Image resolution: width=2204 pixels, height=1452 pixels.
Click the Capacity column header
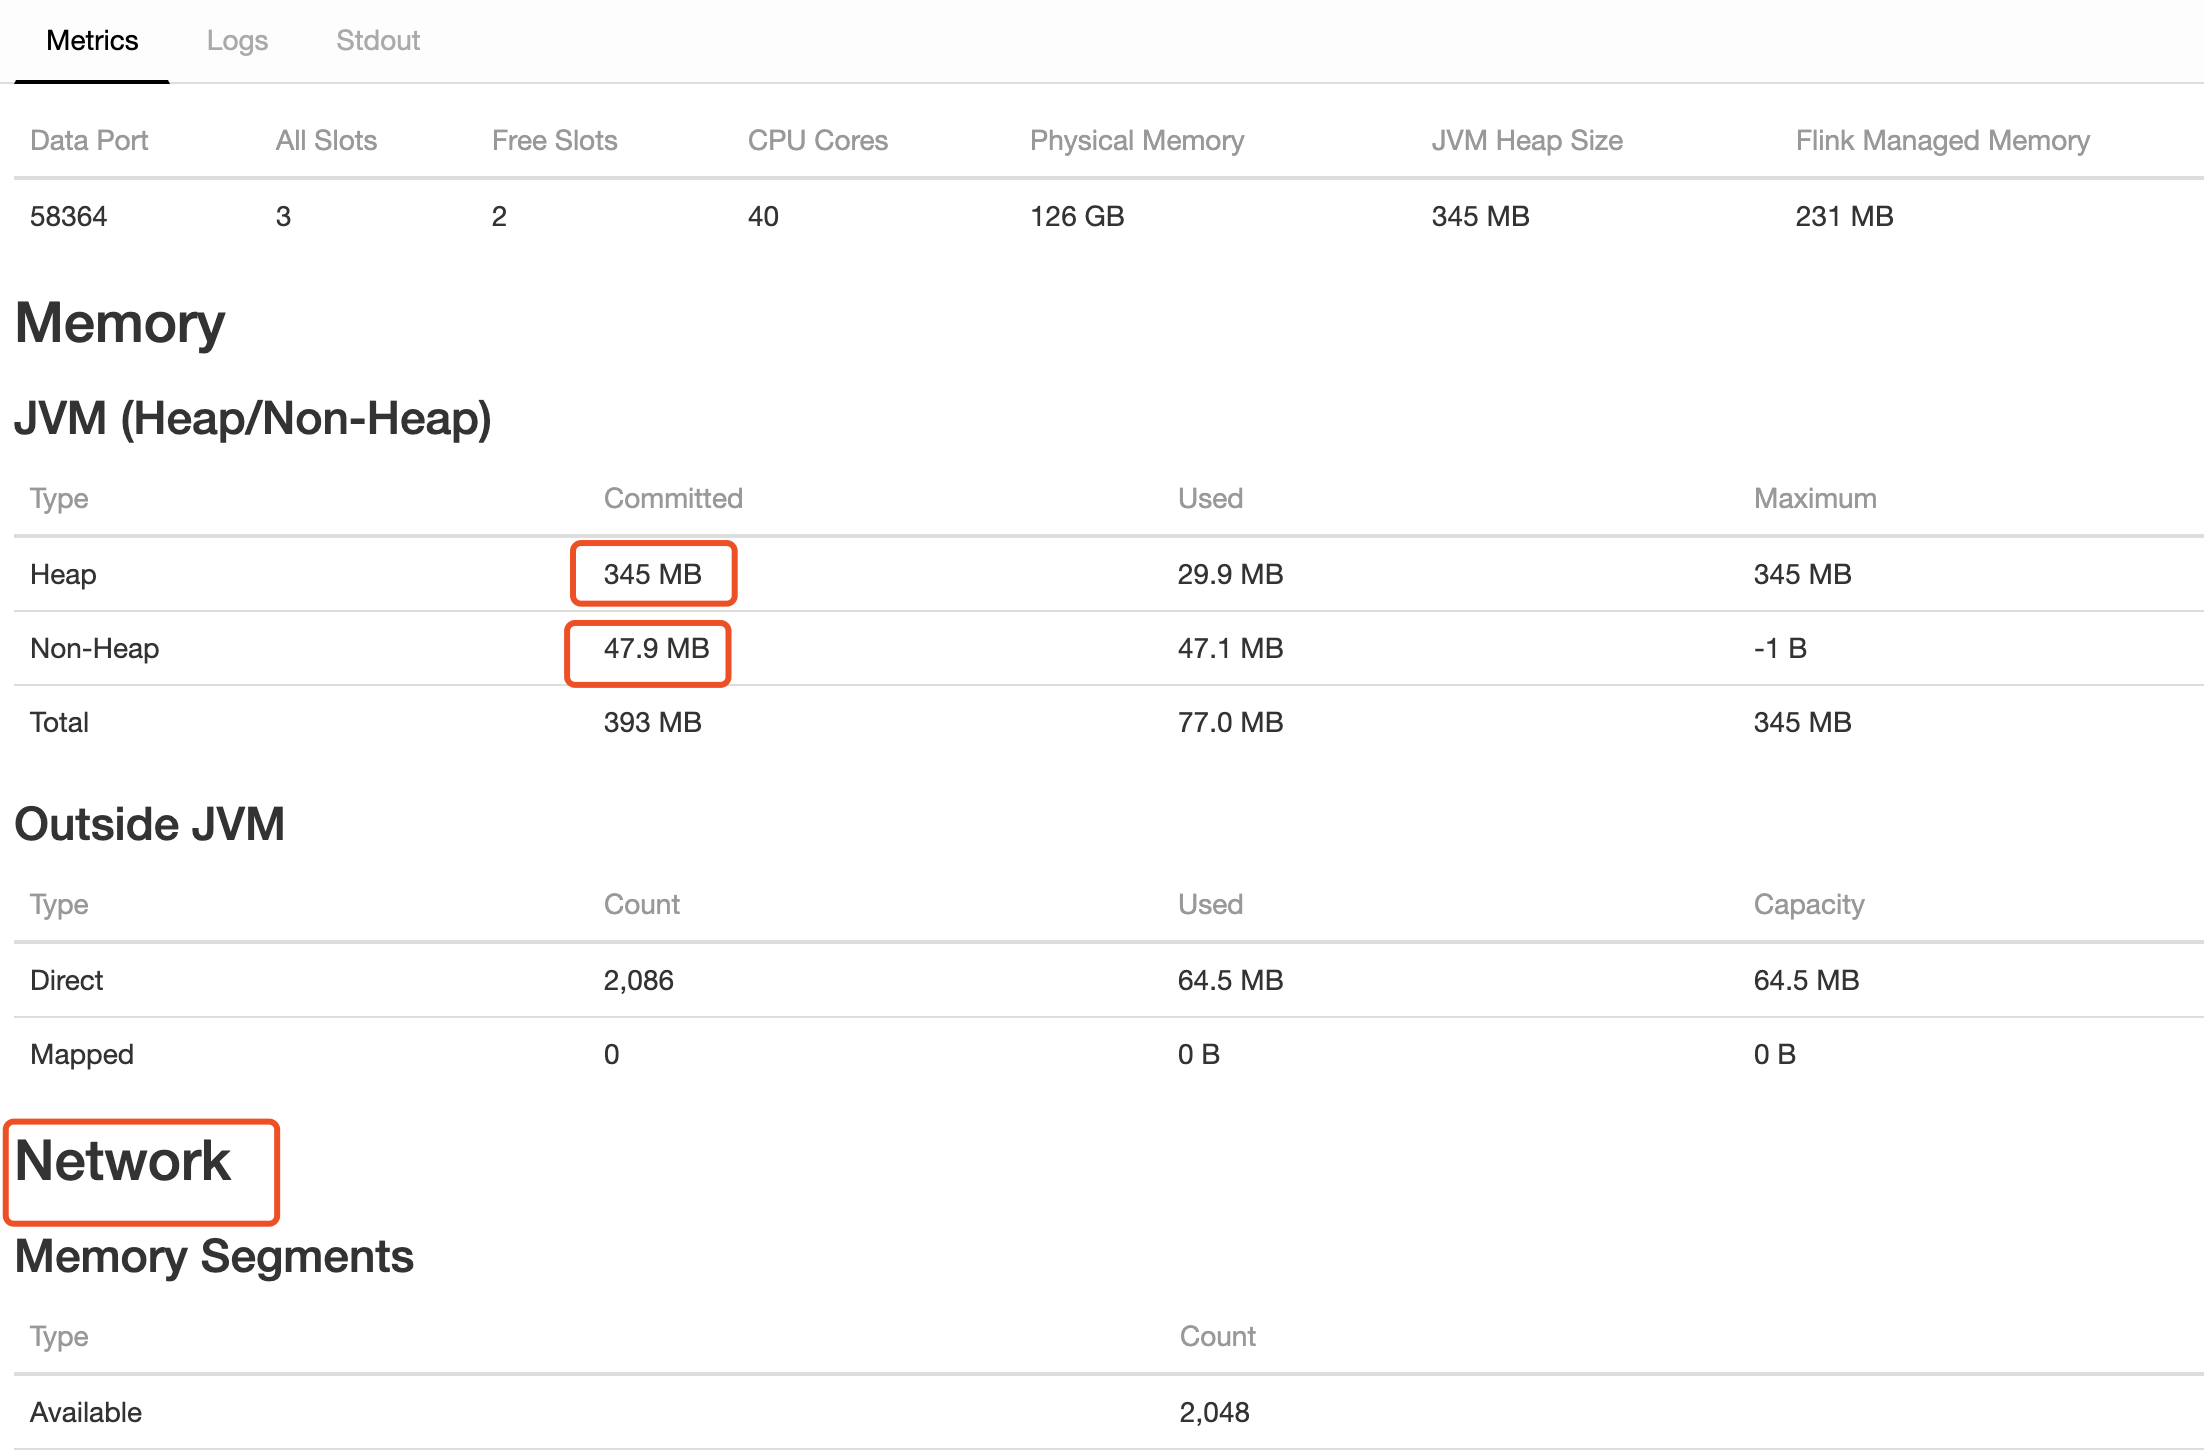1808,904
